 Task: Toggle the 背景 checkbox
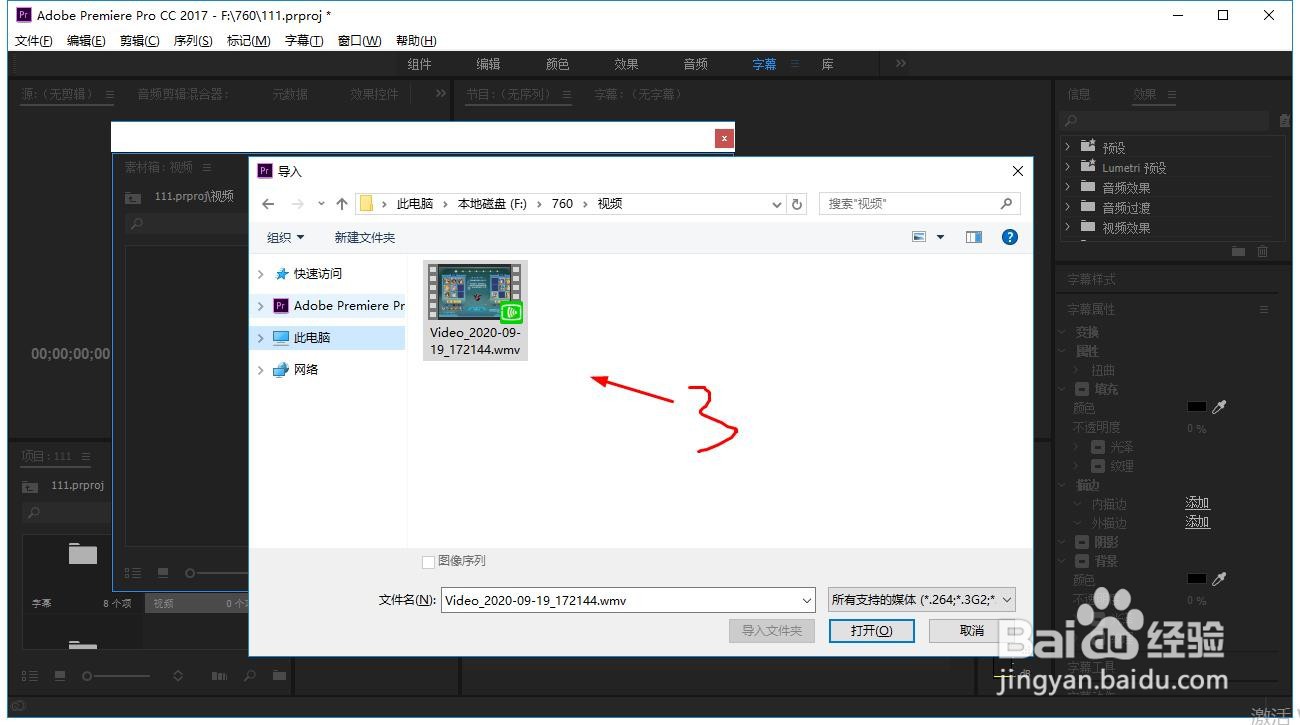click(x=1082, y=561)
